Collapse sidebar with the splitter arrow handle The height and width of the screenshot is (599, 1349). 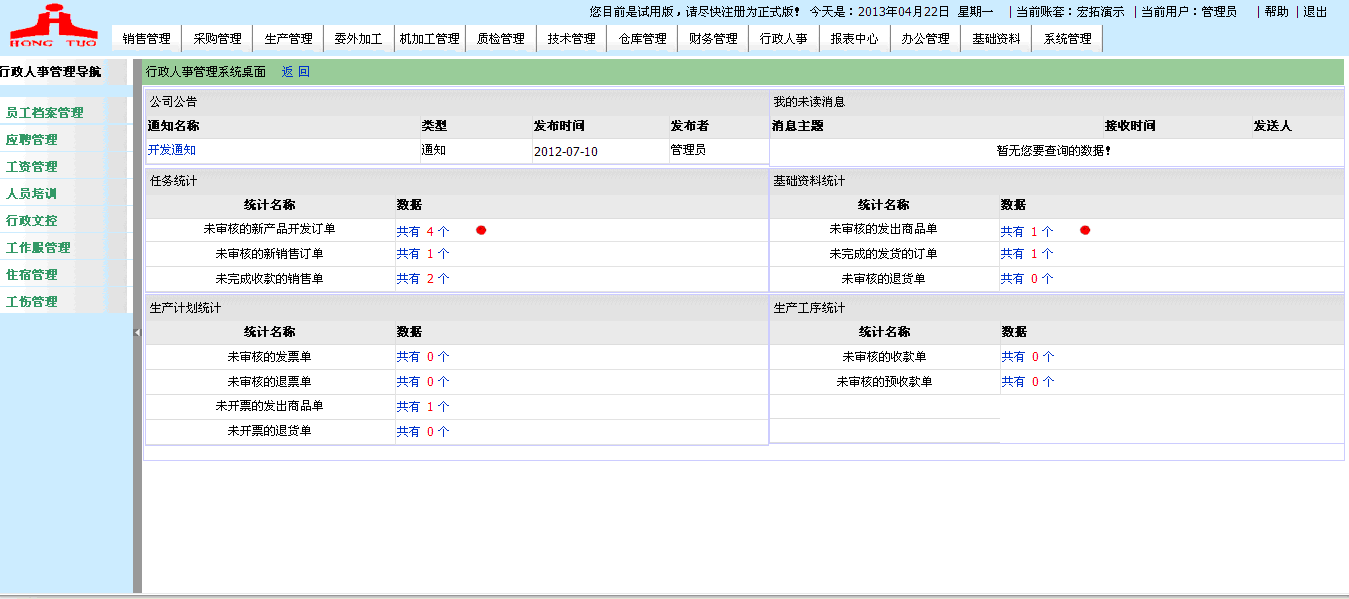137,332
